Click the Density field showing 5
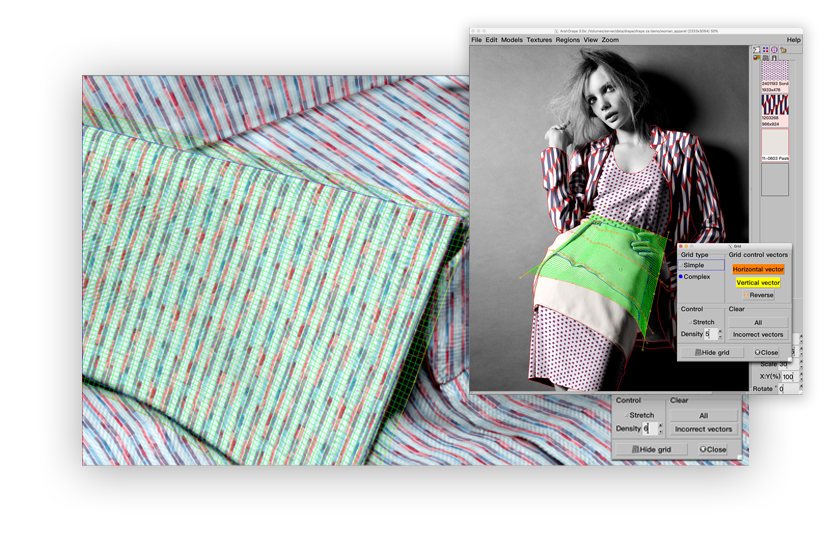 [x=709, y=334]
